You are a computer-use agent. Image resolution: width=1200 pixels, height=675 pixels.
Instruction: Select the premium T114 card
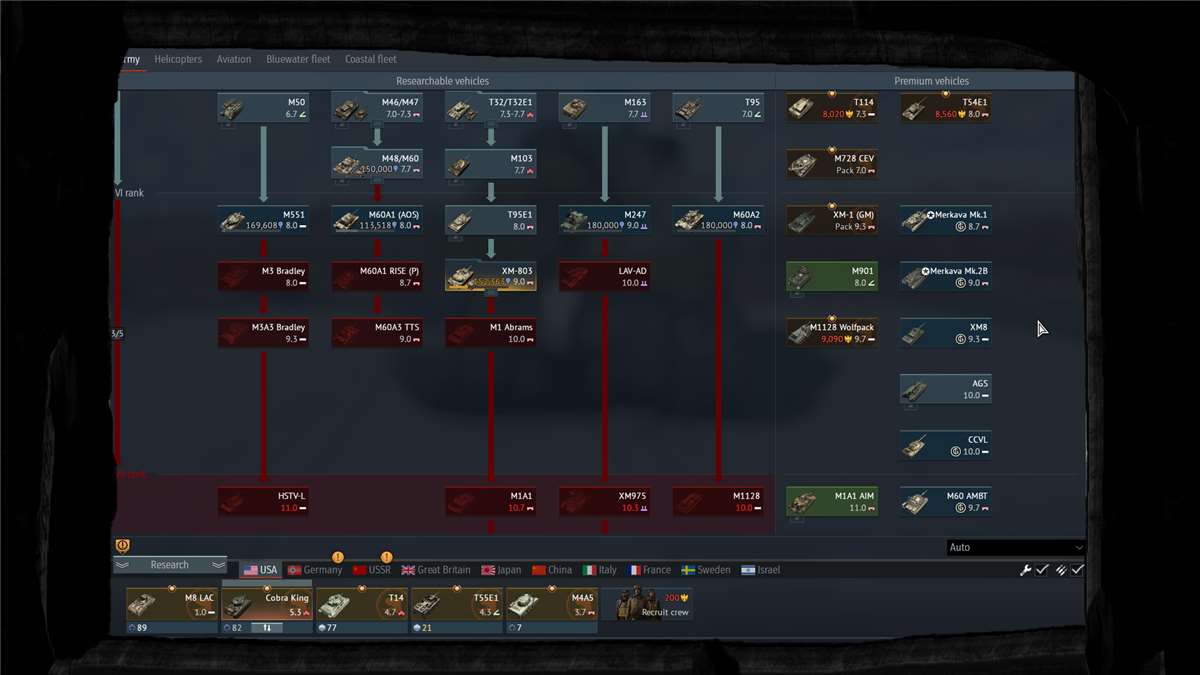(832, 108)
